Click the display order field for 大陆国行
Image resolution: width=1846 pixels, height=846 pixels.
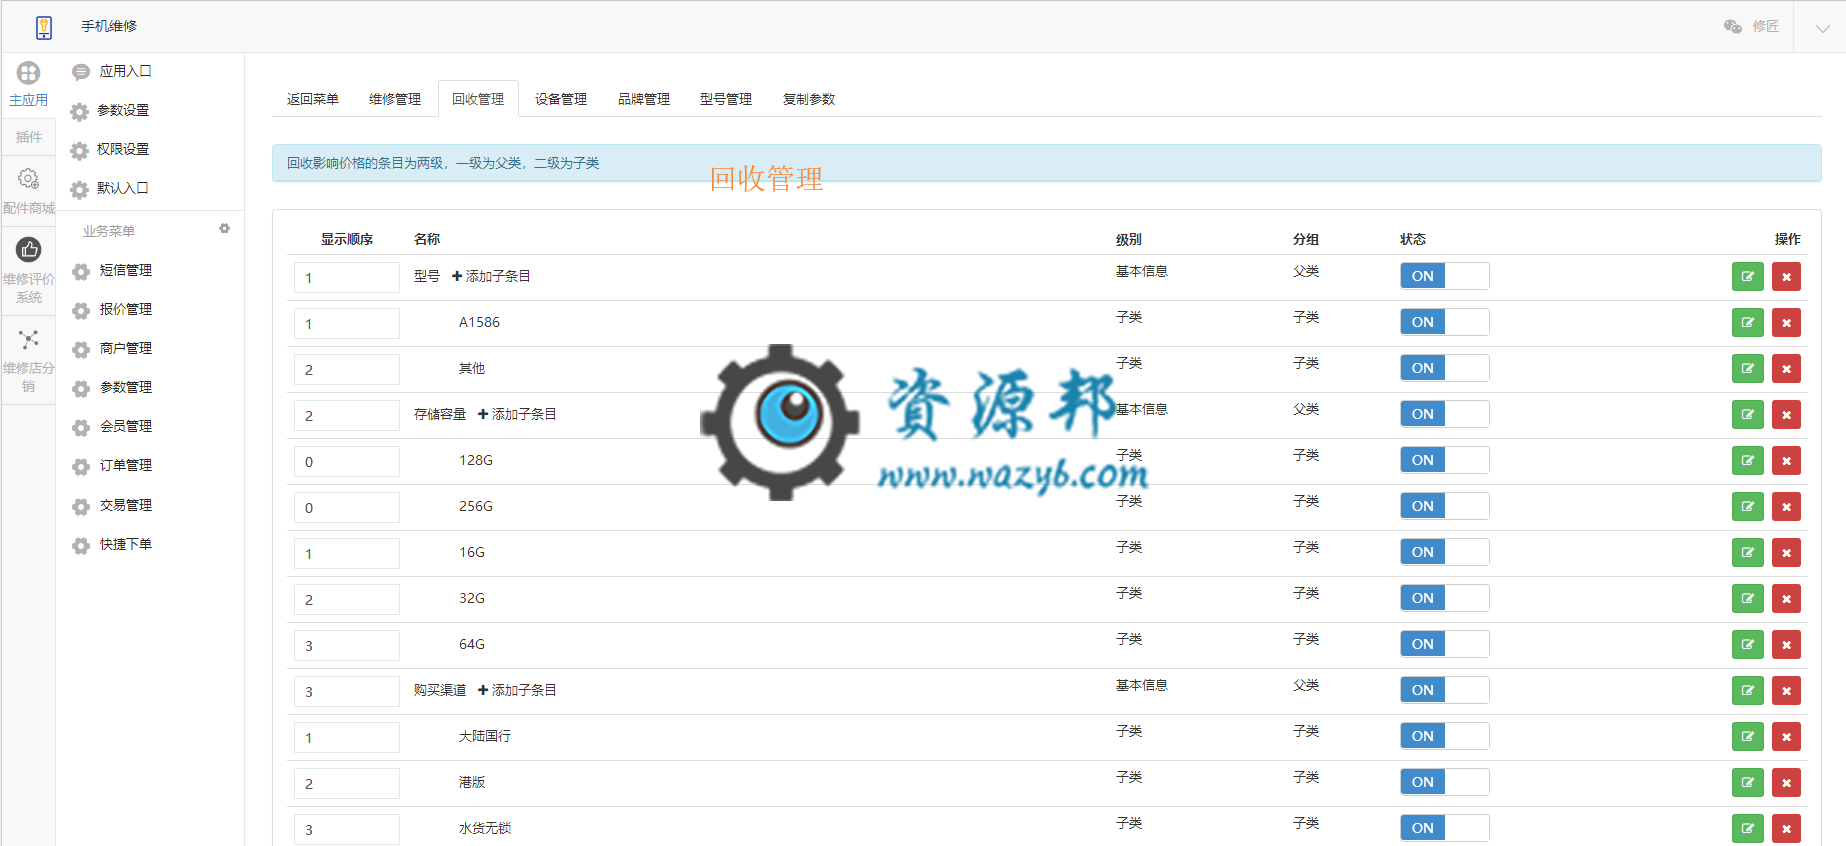[347, 737]
